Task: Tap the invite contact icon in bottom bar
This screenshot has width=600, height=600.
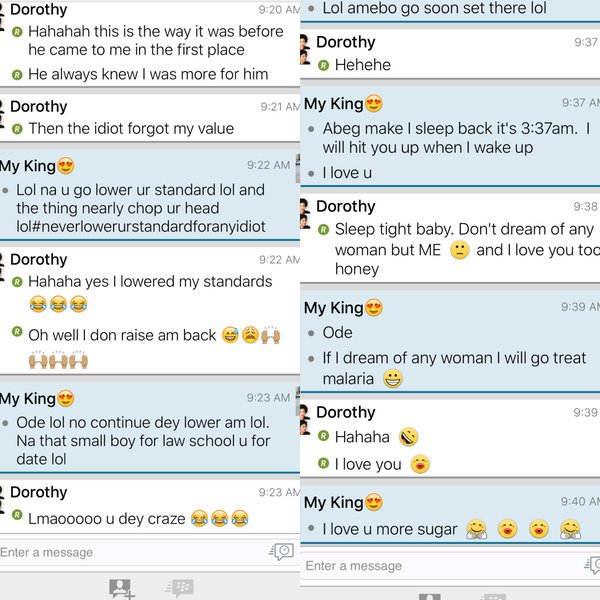Action: point(122,588)
